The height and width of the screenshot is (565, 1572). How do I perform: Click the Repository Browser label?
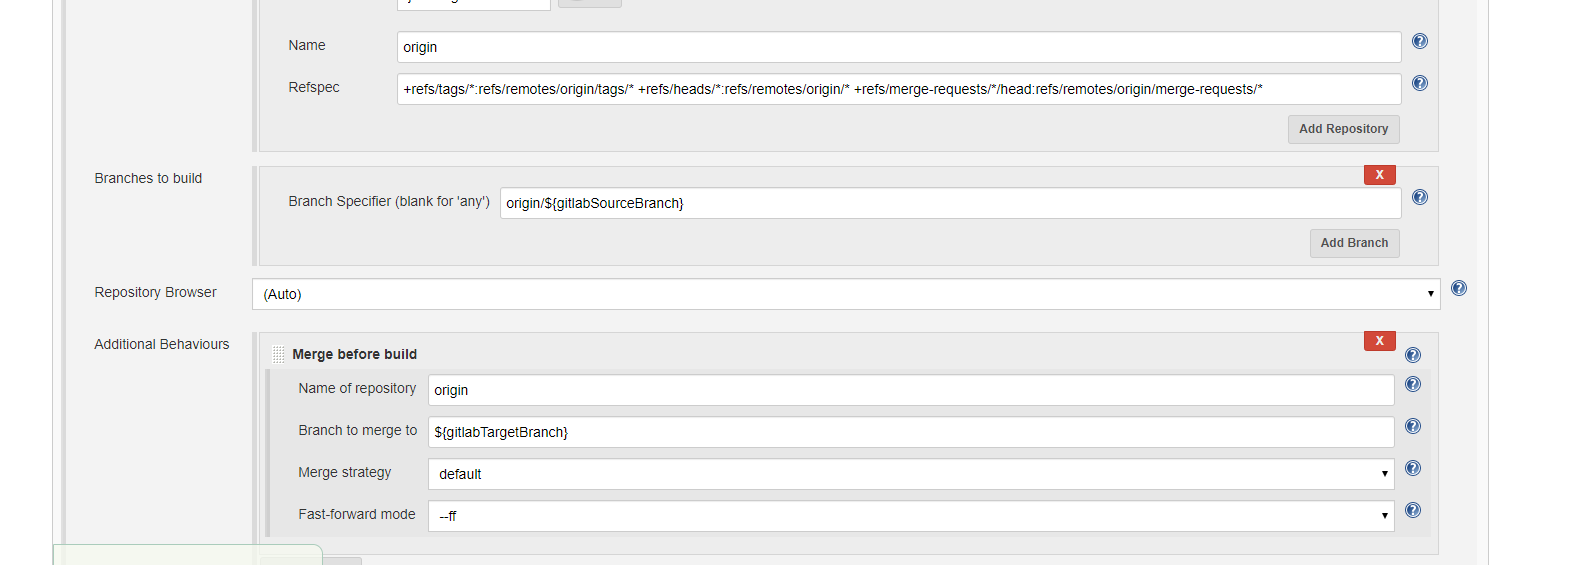tap(155, 292)
